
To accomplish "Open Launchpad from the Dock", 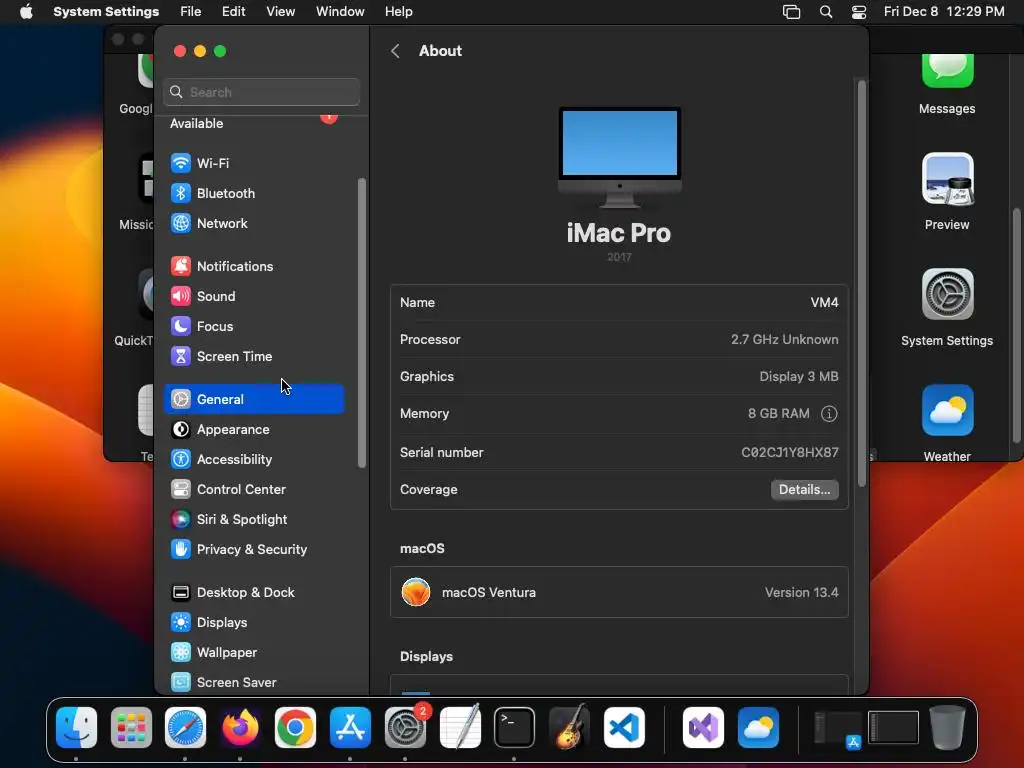I will (x=131, y=727).
